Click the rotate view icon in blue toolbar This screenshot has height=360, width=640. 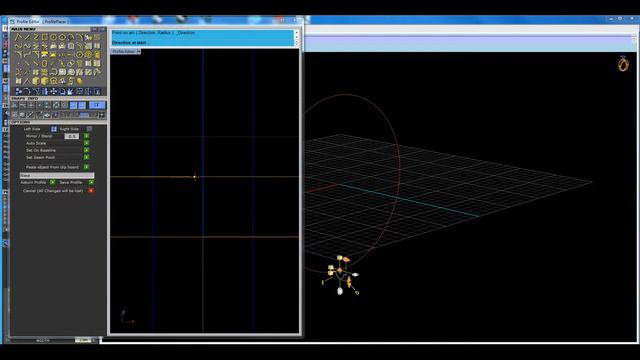(x=27, y=91)
